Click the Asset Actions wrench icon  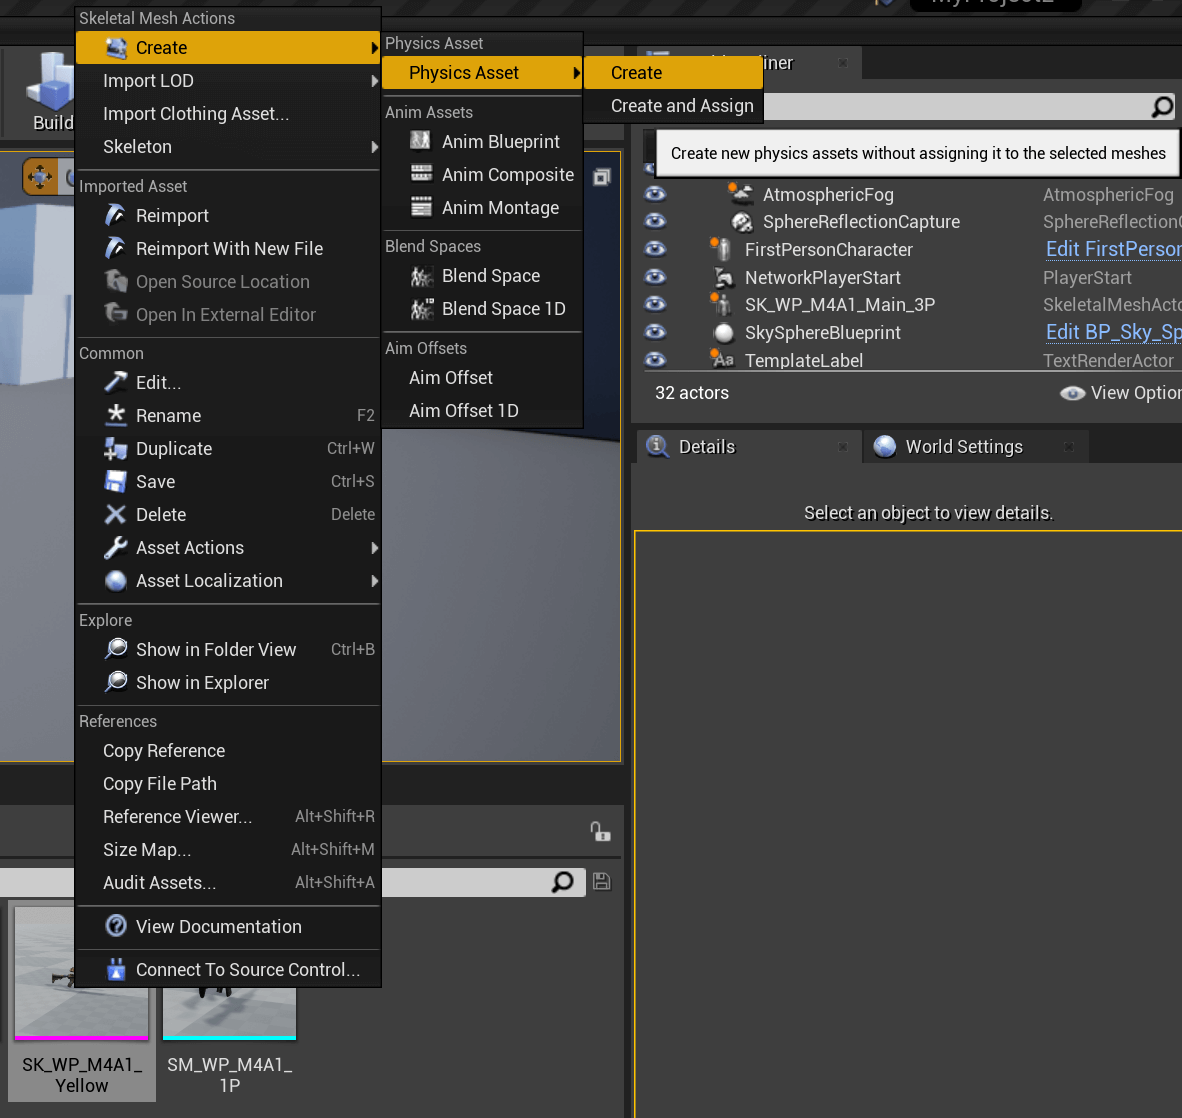click(115, 548)
